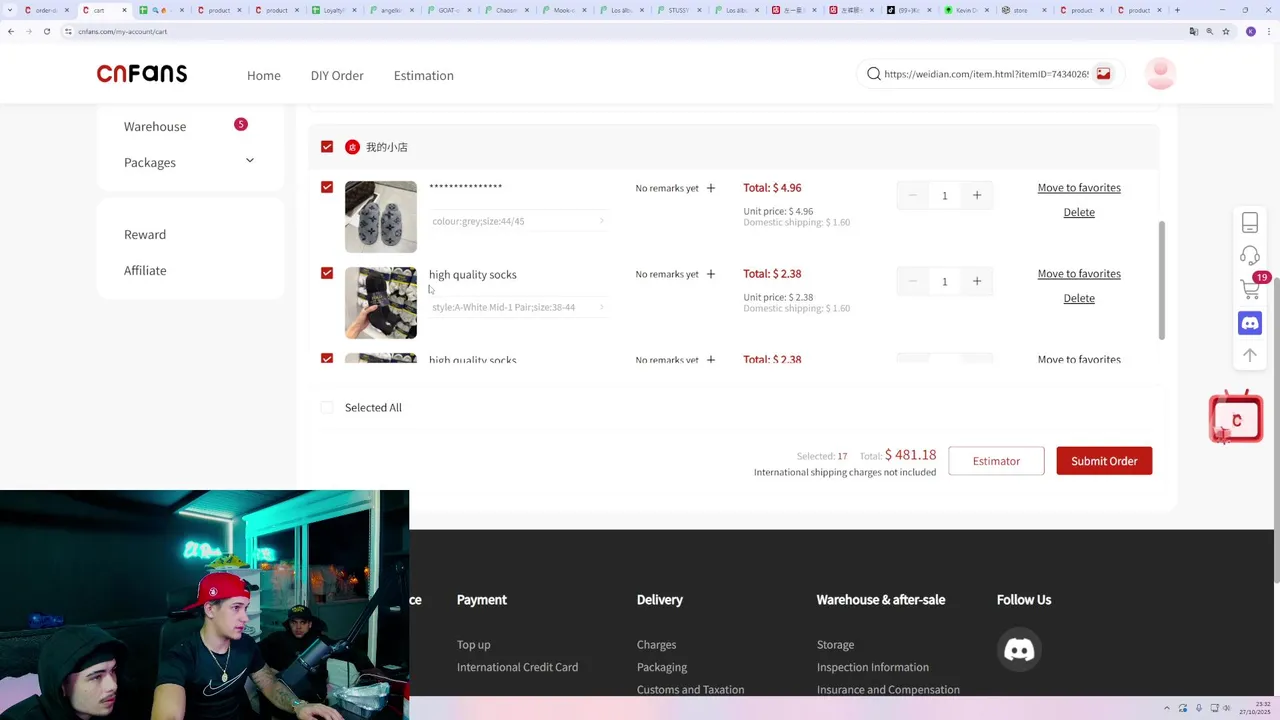The image size is (1280, 720).
Task: Decrease quantity of White Mid socks item
Action: pos(912,281)
